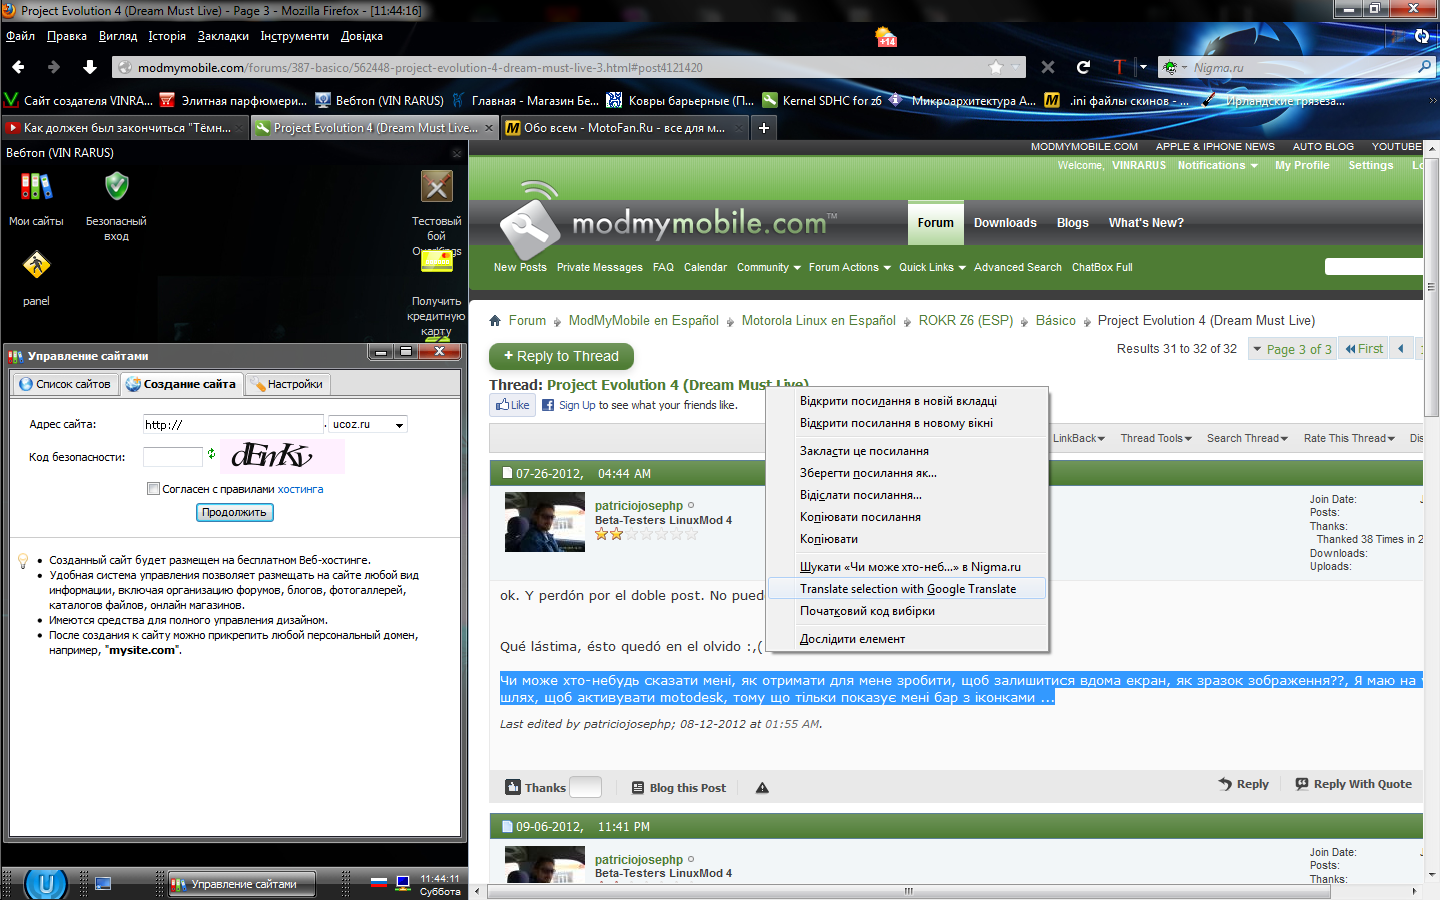Screen dimensions: 1440x900
Task: Open the ucoz.ru domain dropdown
Action: (x=368, y=425)
